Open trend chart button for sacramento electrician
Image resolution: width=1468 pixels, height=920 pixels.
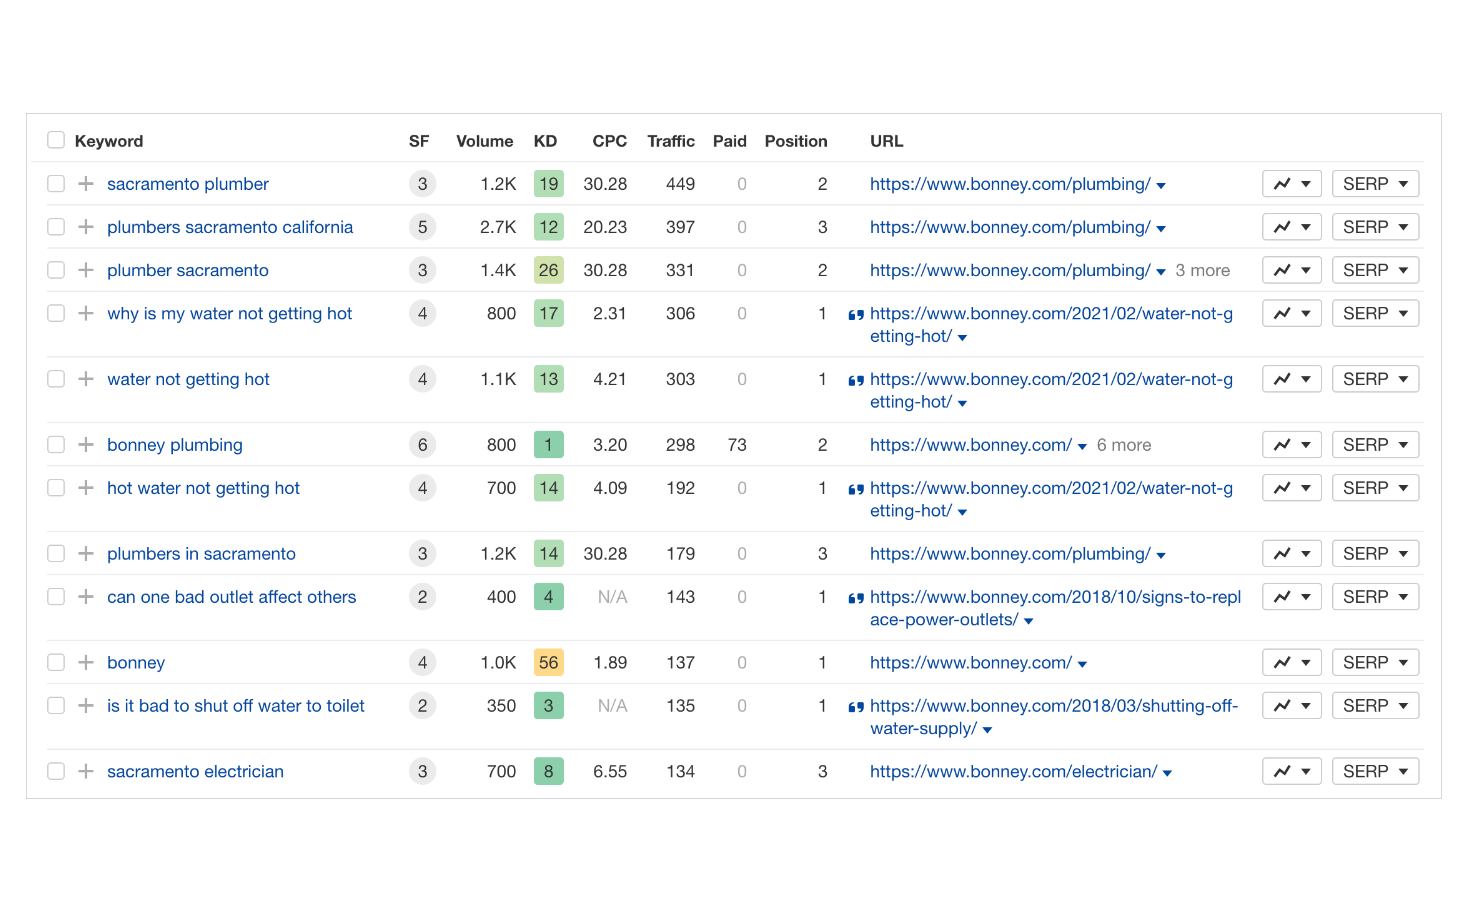(x=1292, y=772)
